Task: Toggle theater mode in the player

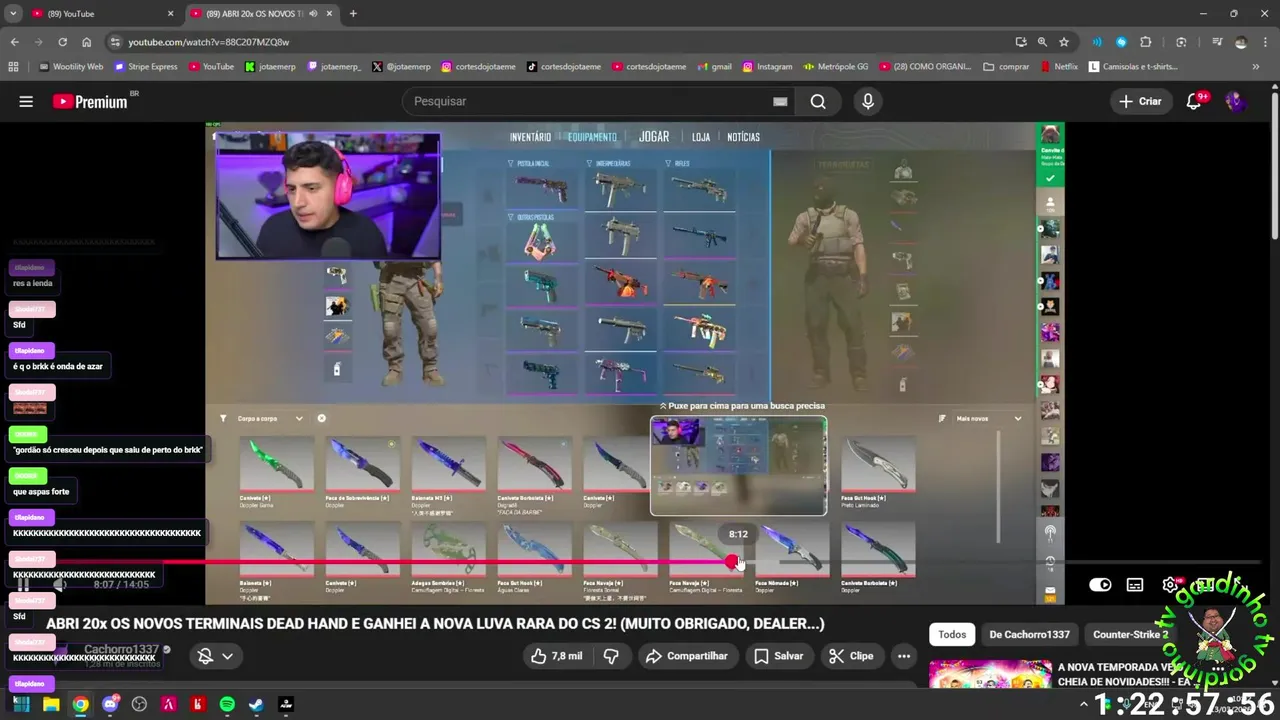Action: pyautogui.click(x=1206, y=585)
